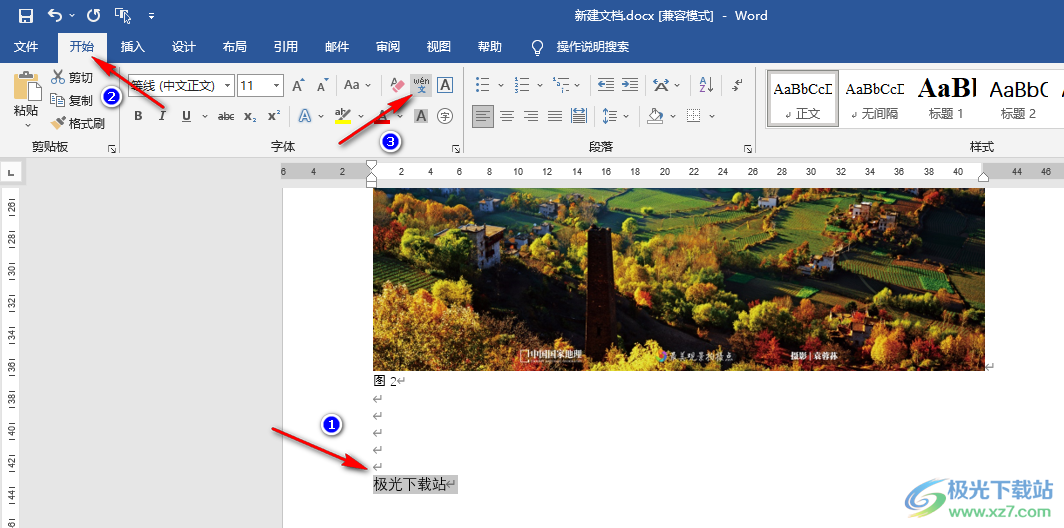This screenshot has height=528, width=1064.
Task: Open the 文件 tab
Action: pos(26,47)
